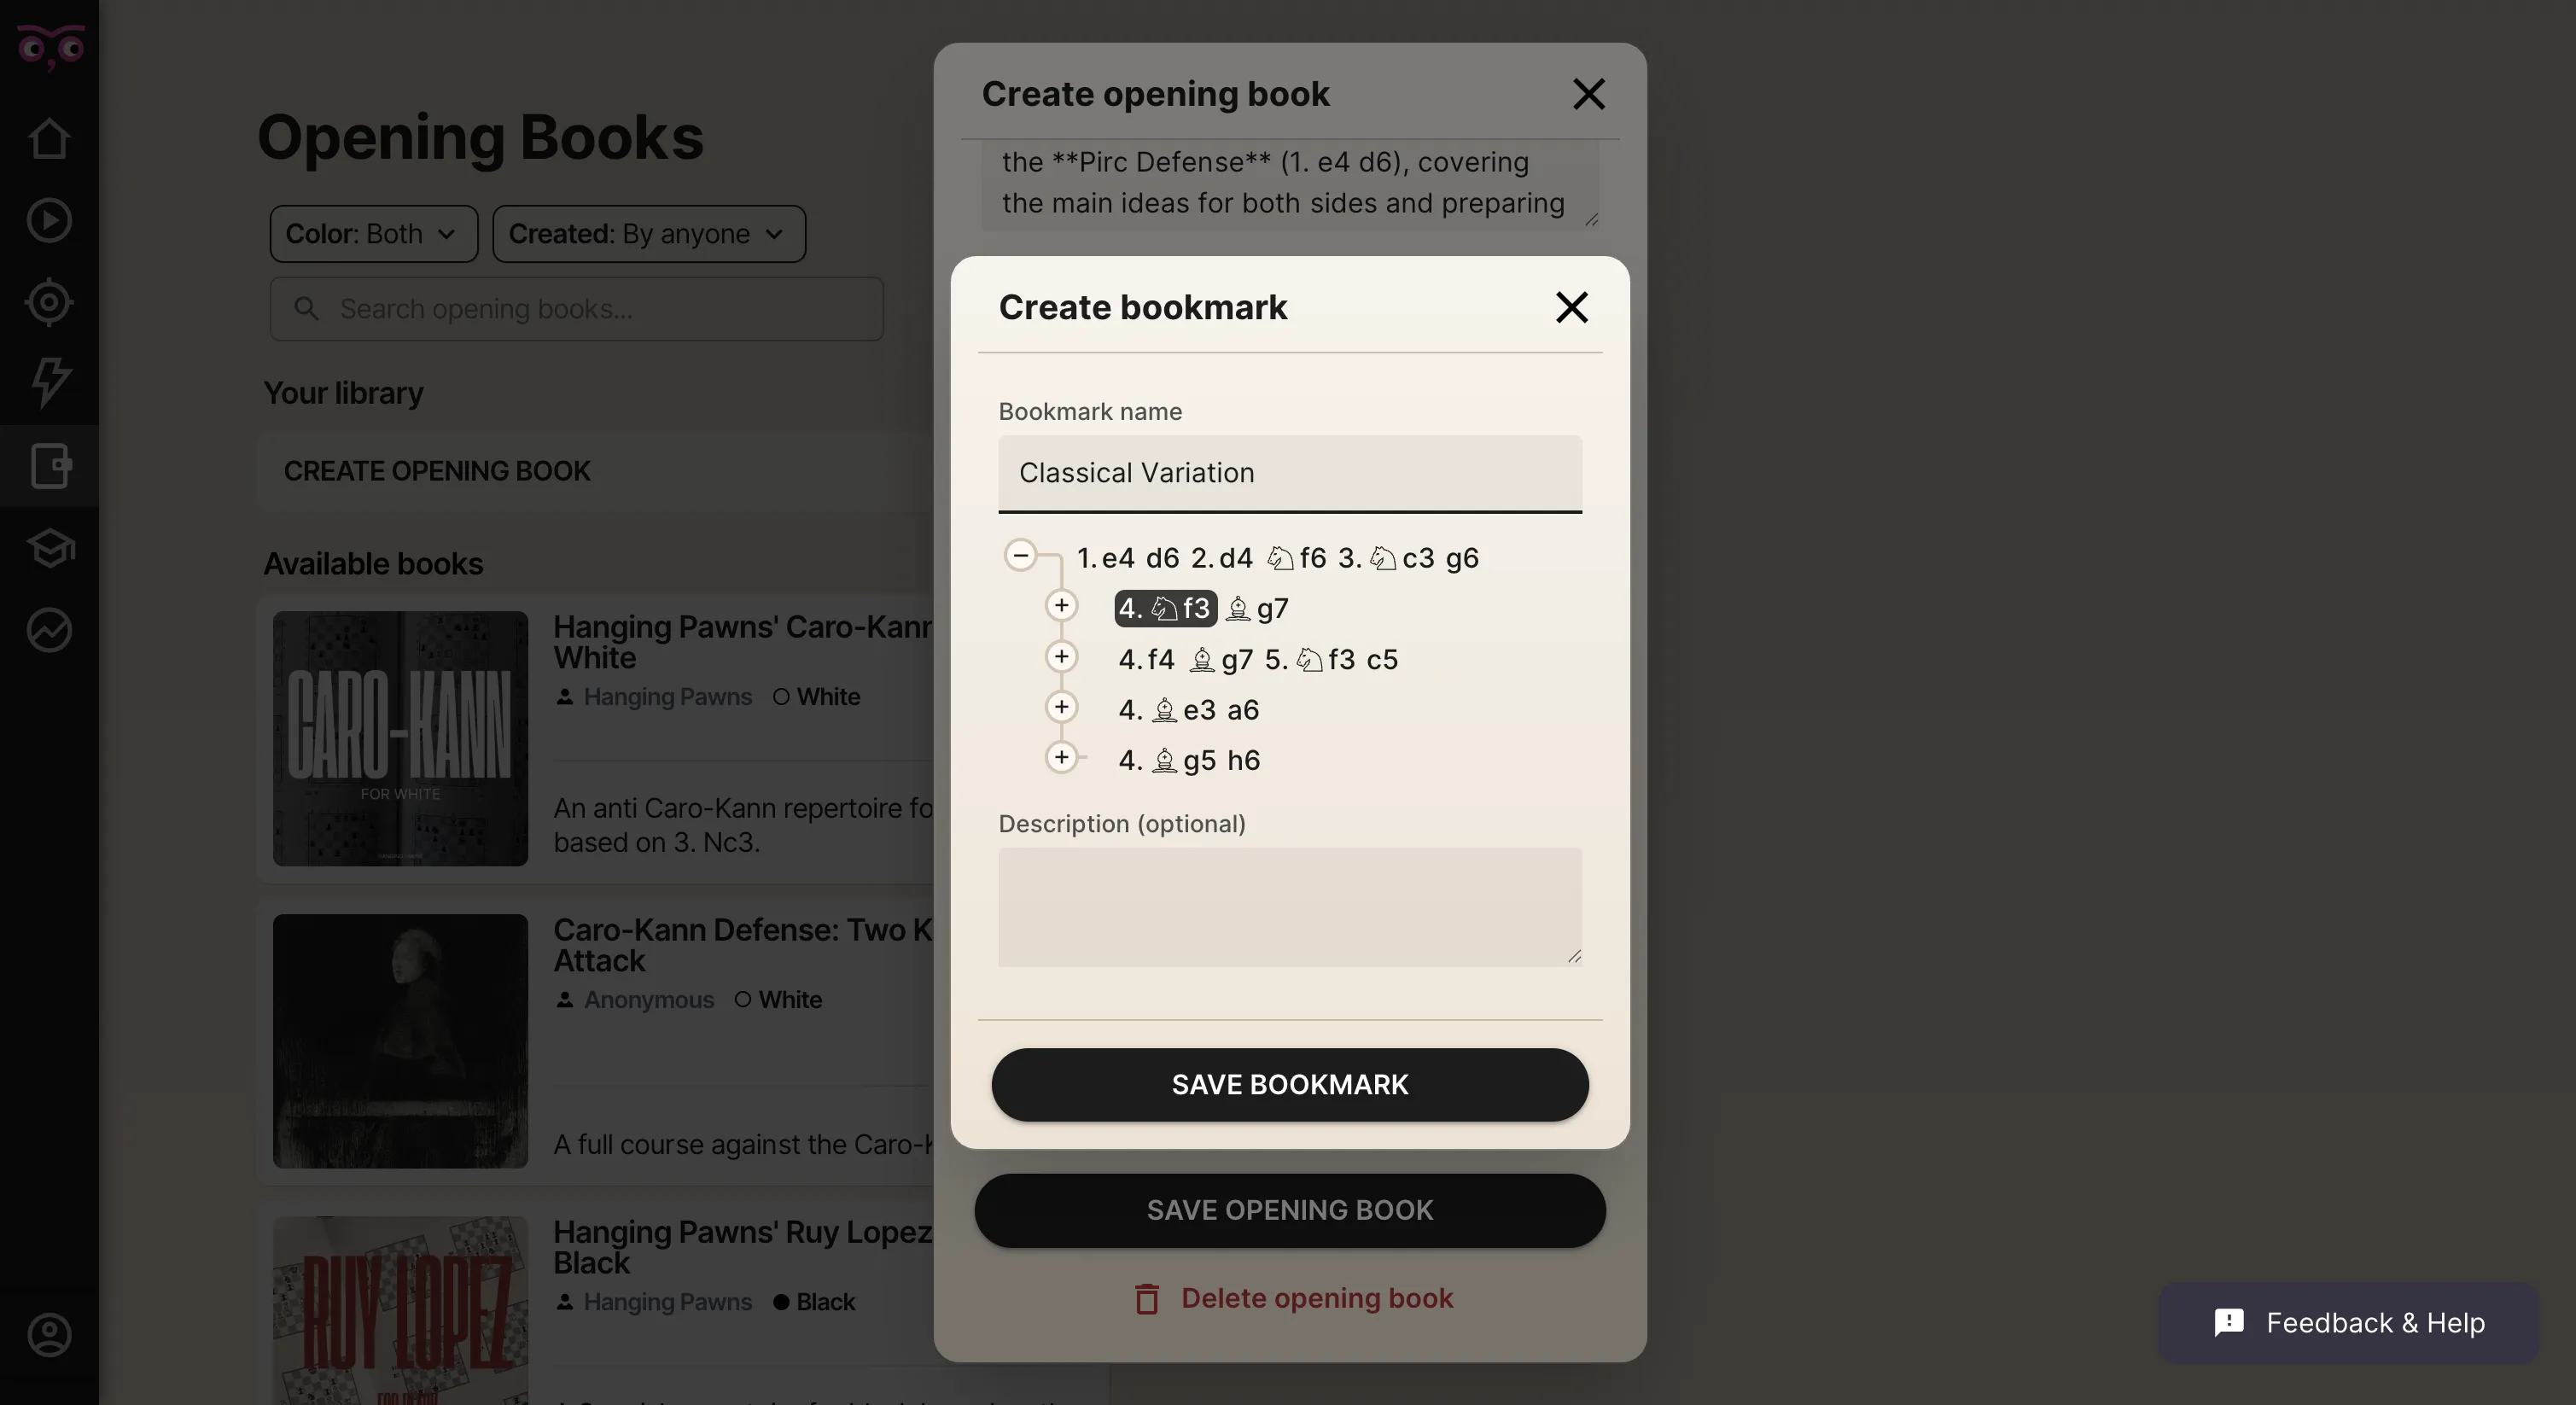Close the Create opening book dialog
Screen dimensions: 2576x1405
(1588, 94)
